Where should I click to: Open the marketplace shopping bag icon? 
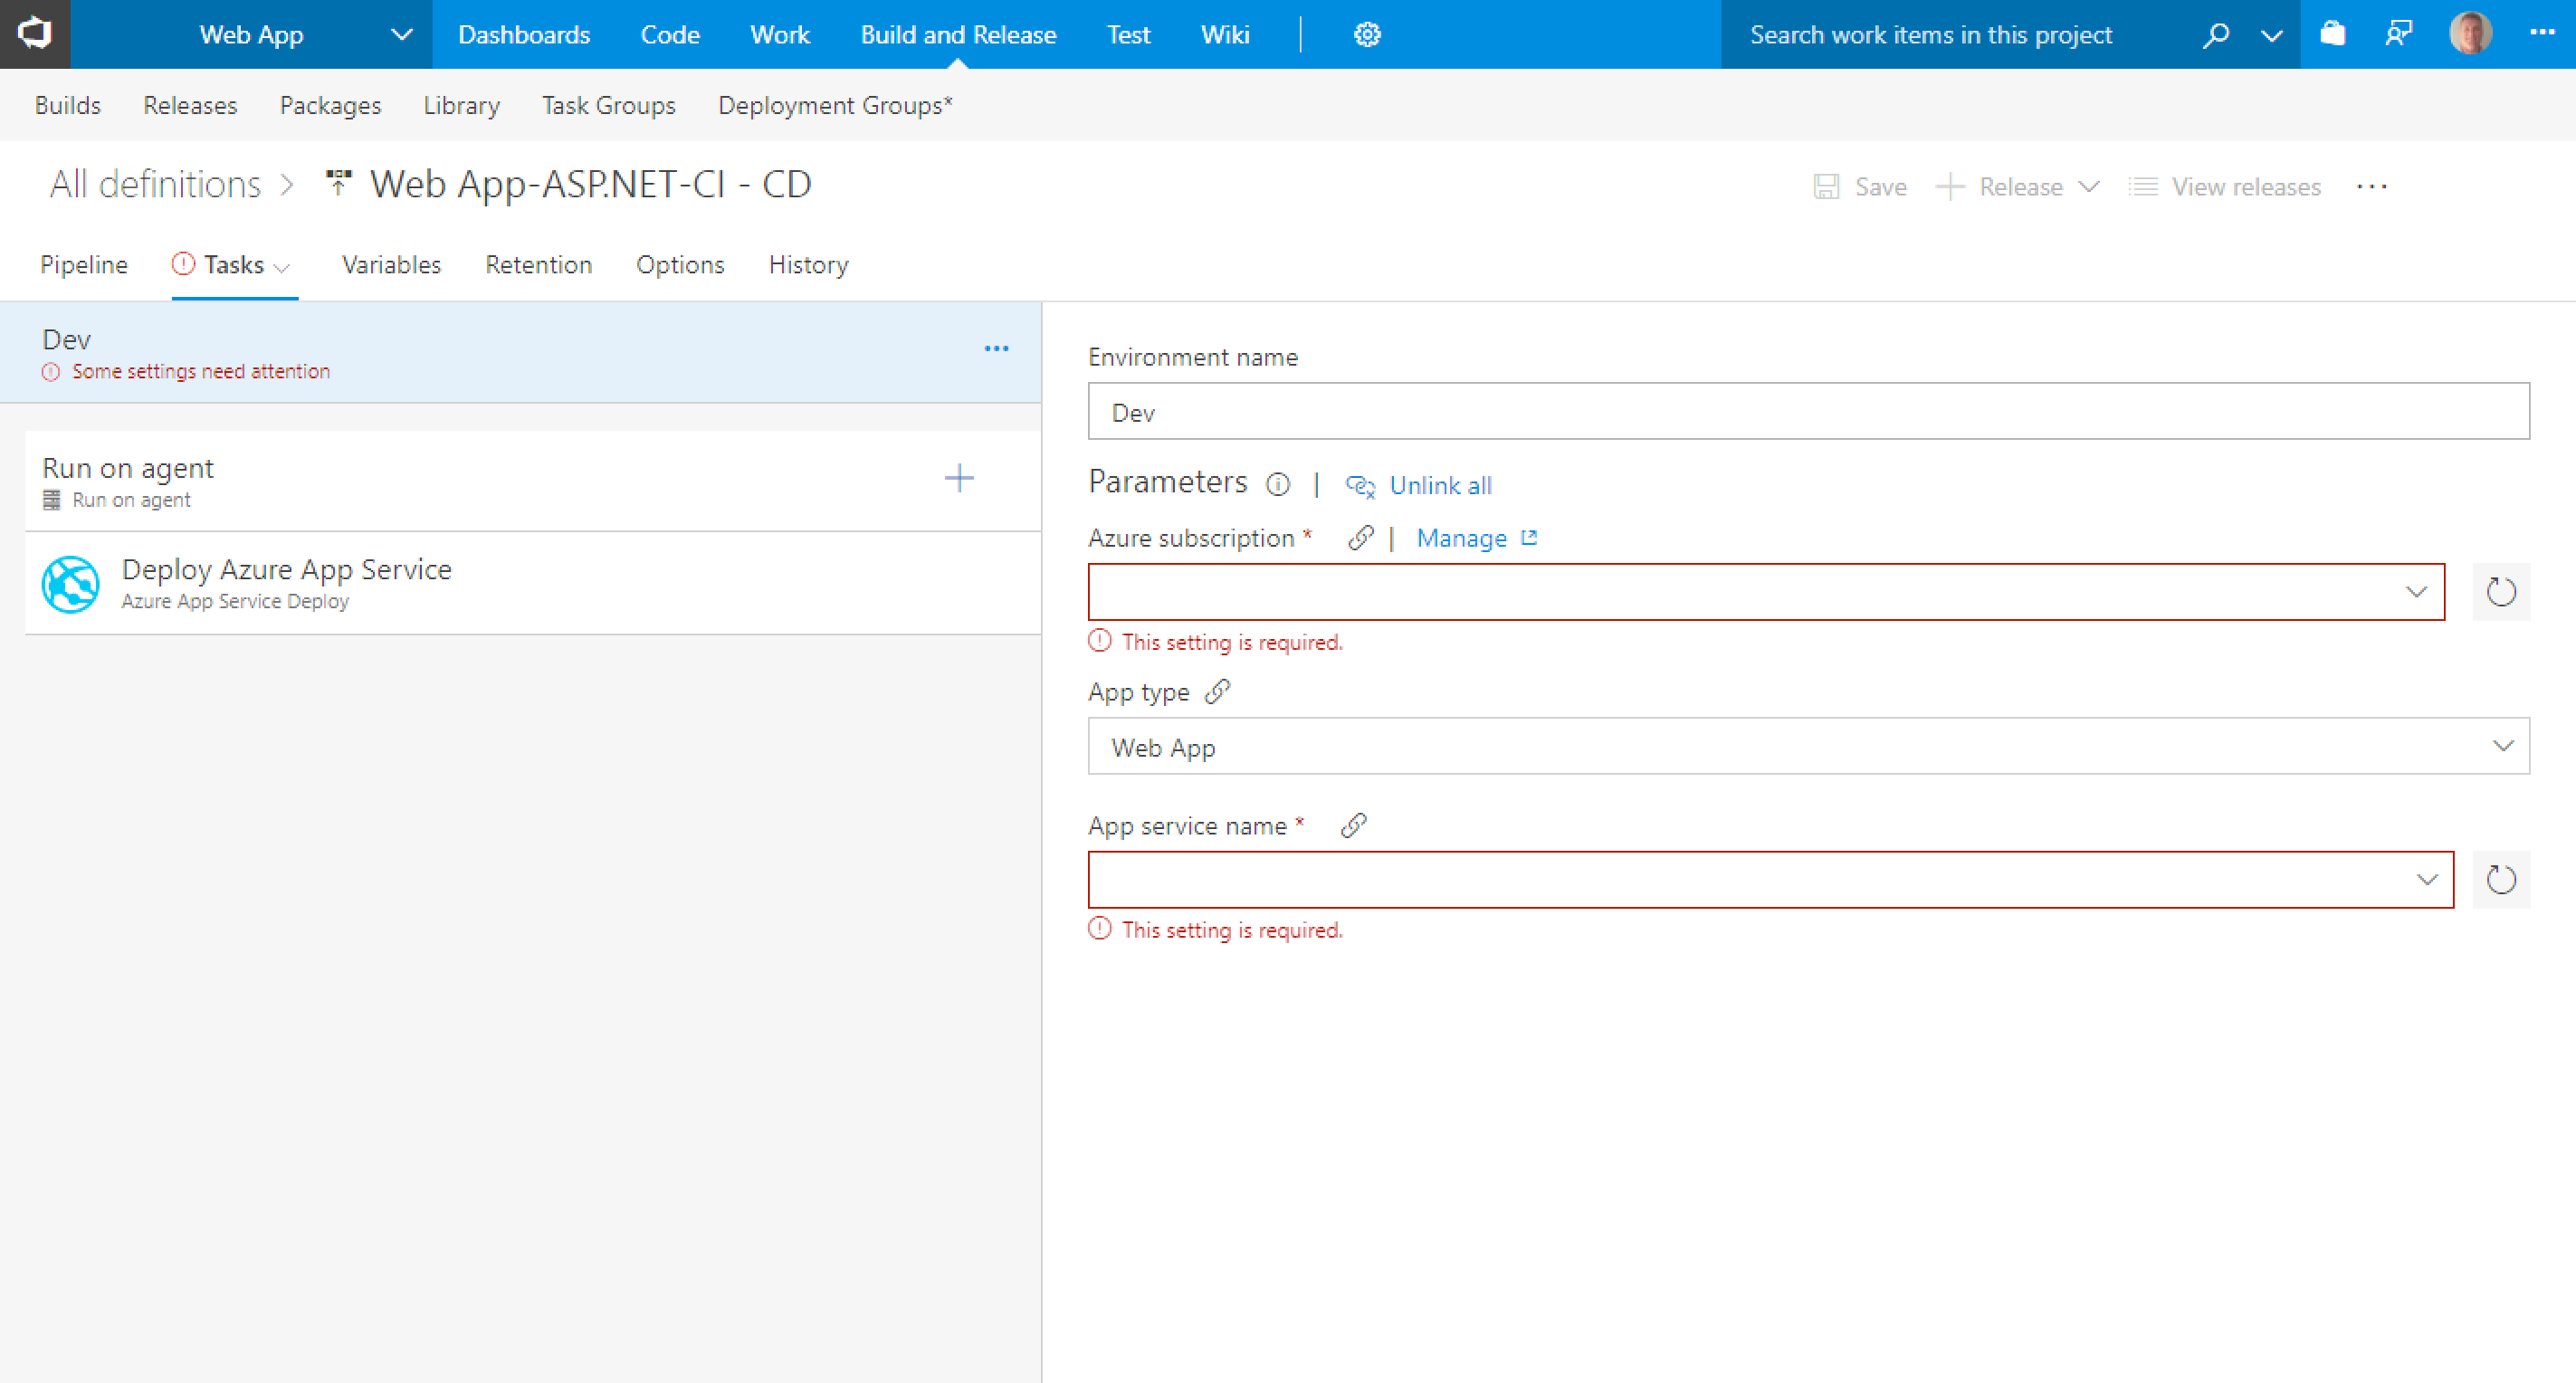click(x=2332, y=35)
